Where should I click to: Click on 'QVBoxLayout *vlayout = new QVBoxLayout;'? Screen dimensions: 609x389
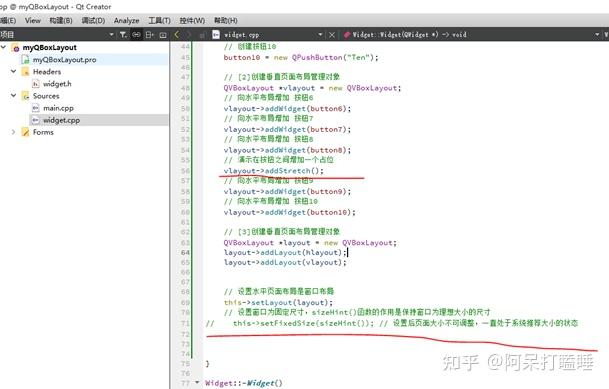tap(312, 88)
